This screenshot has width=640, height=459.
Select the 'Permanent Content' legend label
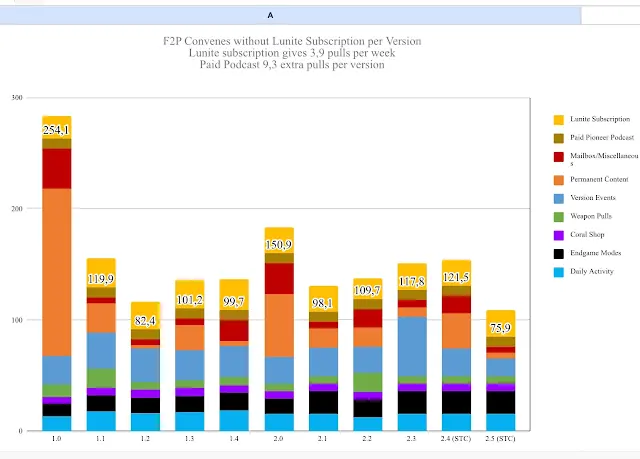[x=599, y=179]
